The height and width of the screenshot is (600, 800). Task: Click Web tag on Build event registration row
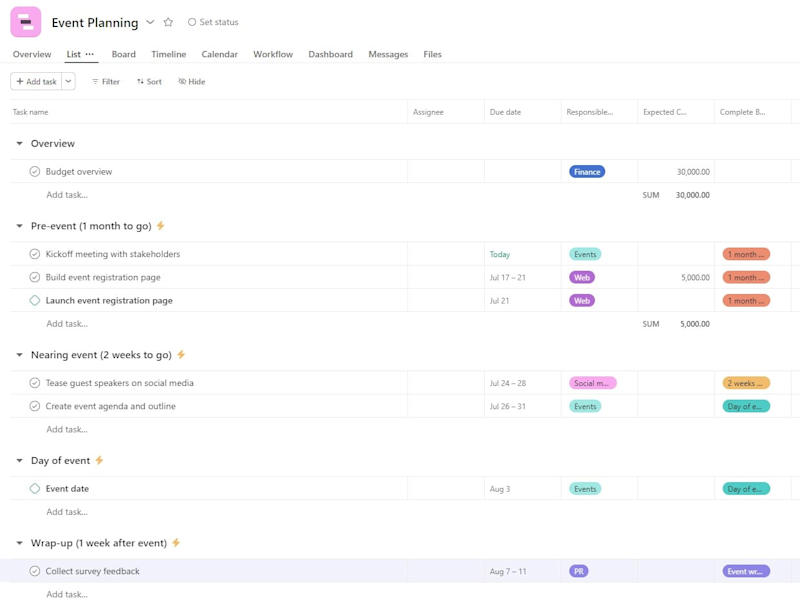coord(582,278)
